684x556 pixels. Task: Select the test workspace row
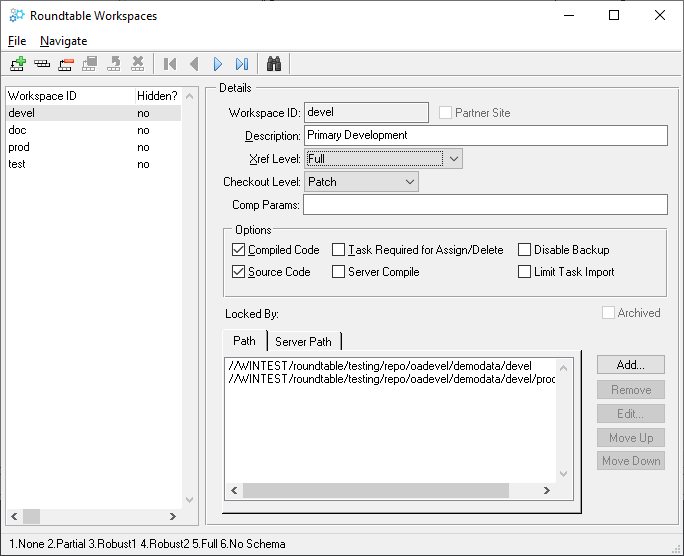coord(93,164)
